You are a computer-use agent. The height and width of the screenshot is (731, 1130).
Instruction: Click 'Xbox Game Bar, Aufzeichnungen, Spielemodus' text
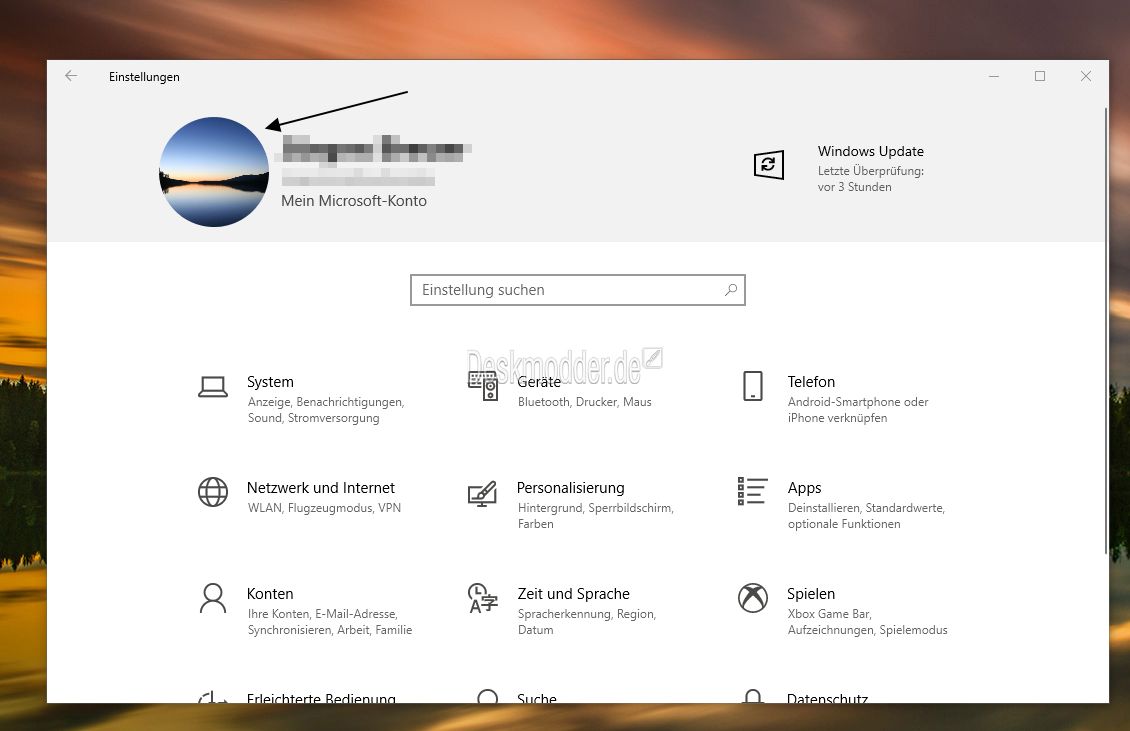(868, 622)
